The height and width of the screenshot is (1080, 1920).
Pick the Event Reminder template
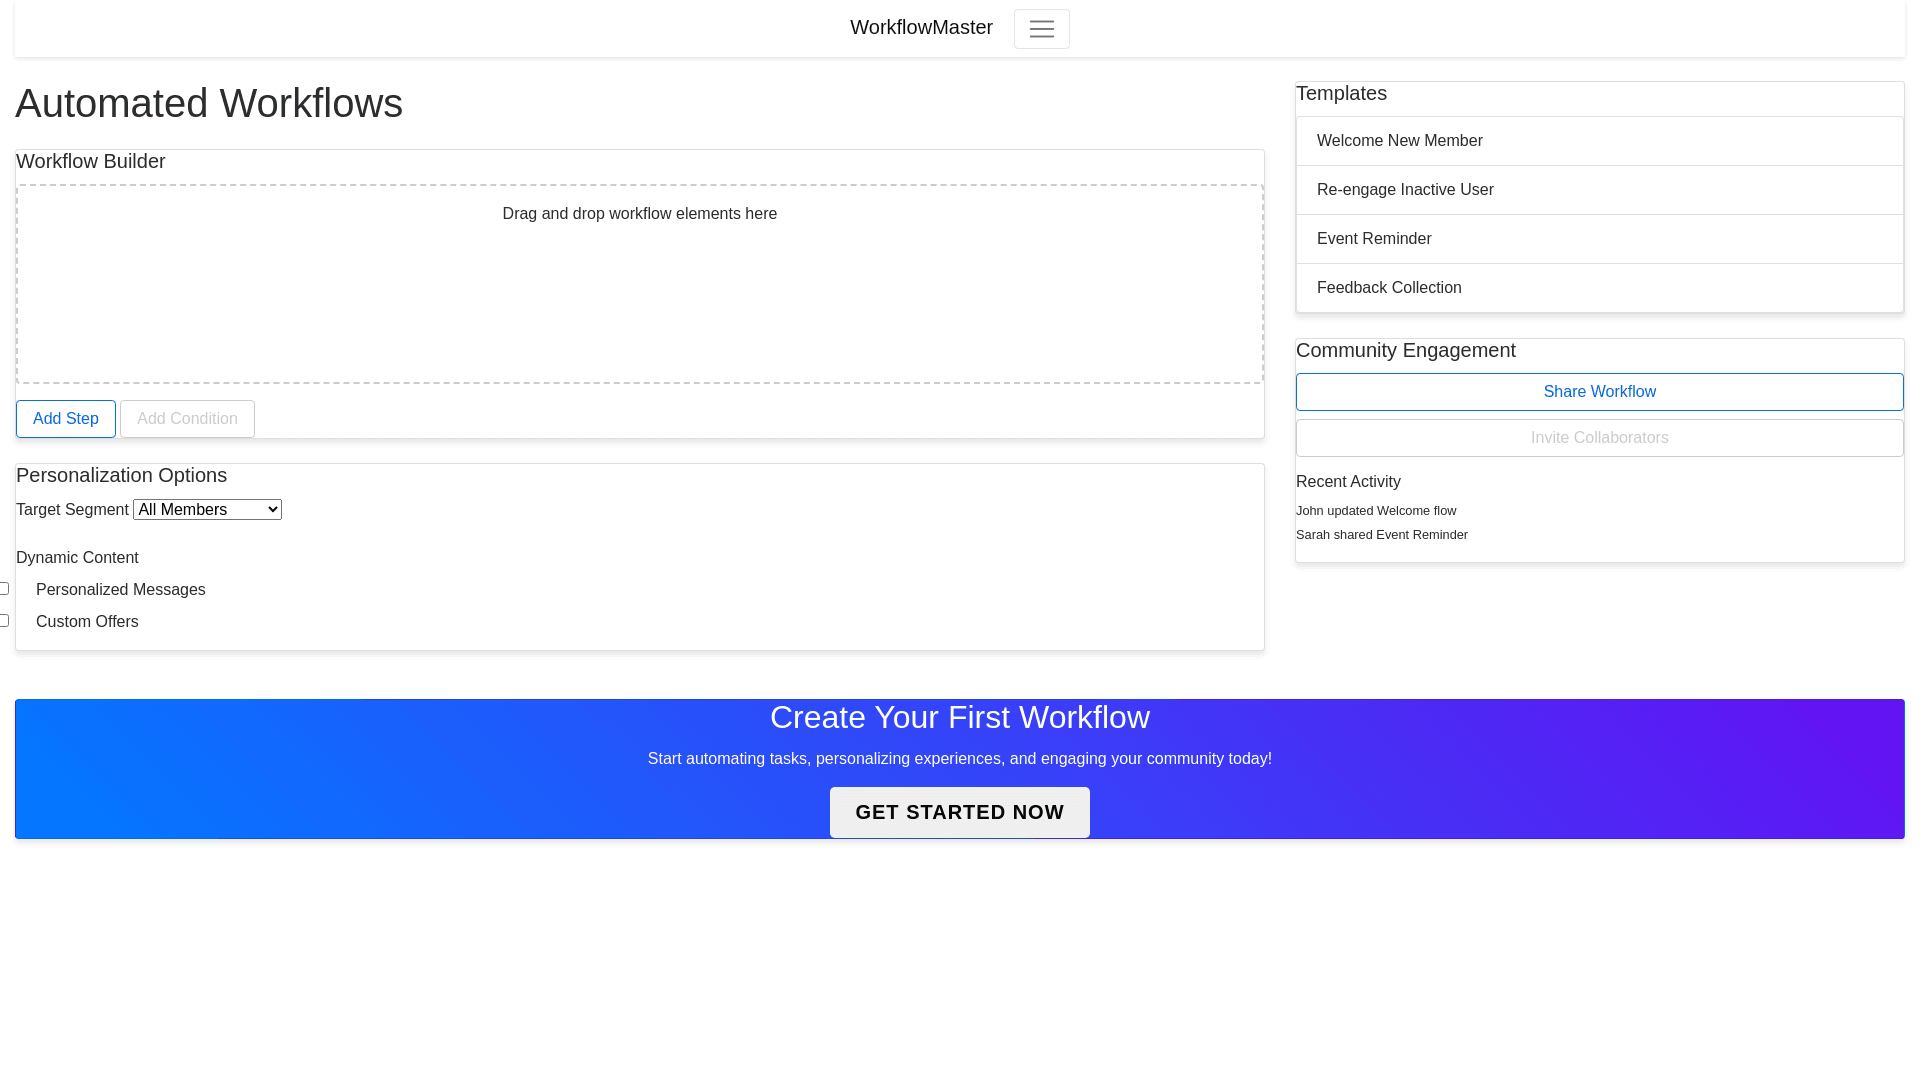(1599, 239)
